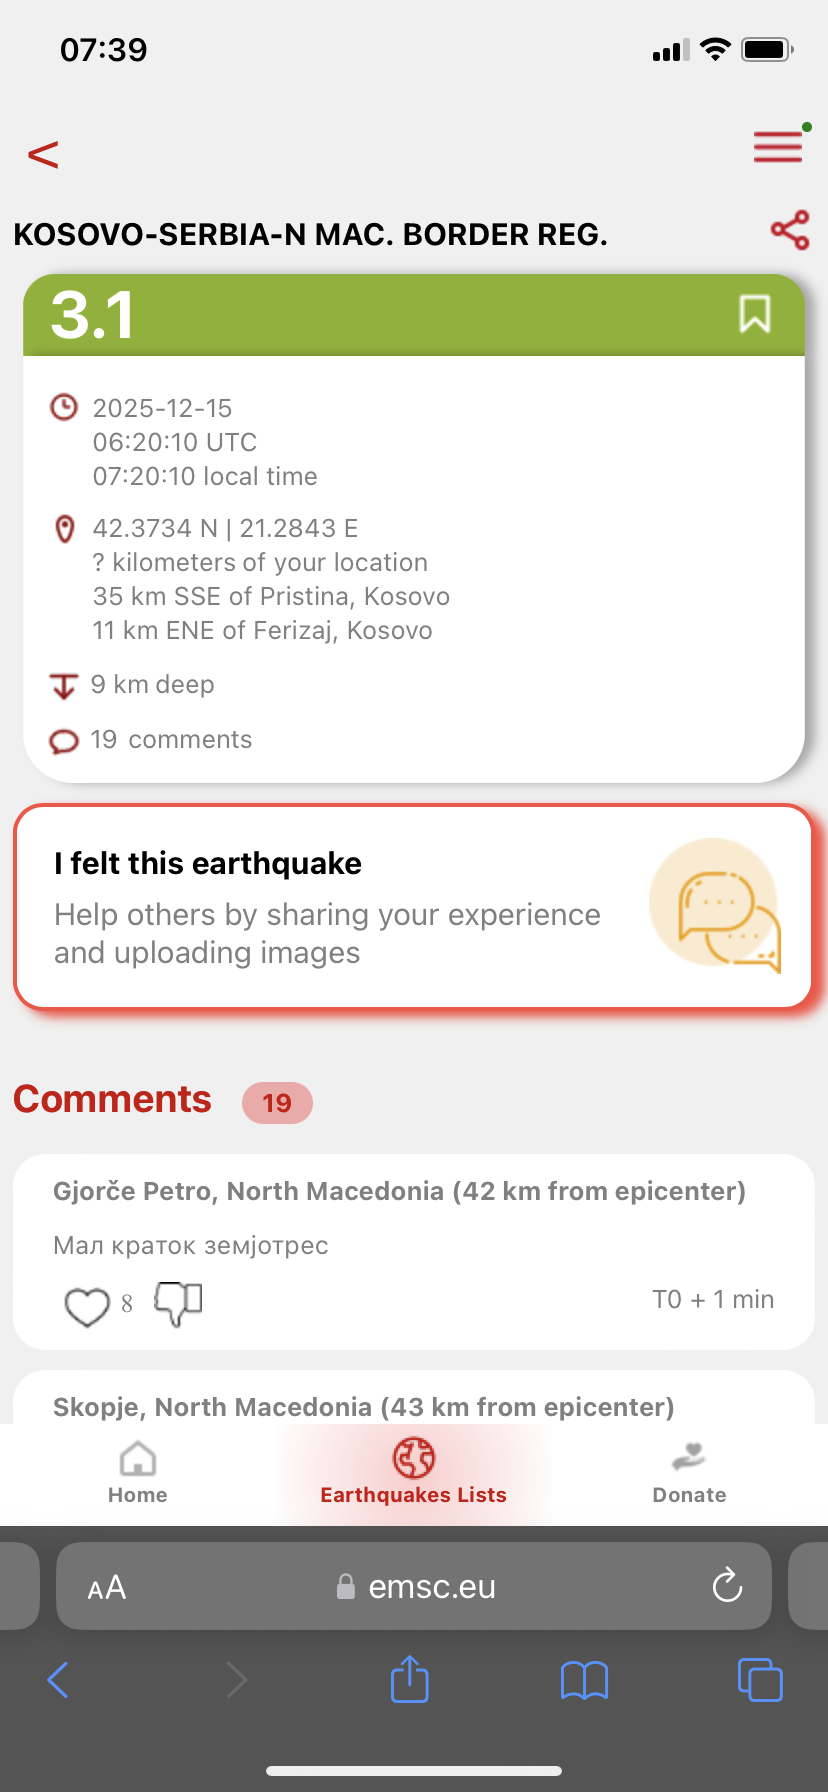Switch to the Home tab
Screen dimensions: 828x1792
click(138, 1473)
